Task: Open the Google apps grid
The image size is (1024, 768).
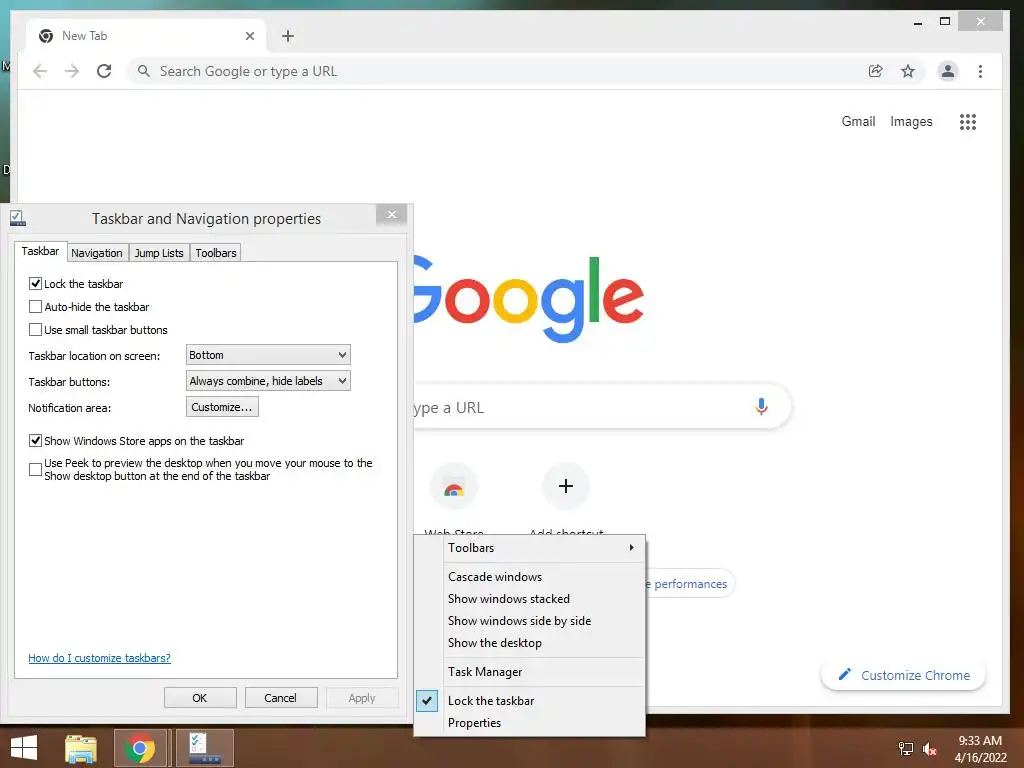Action: (968, 121)
